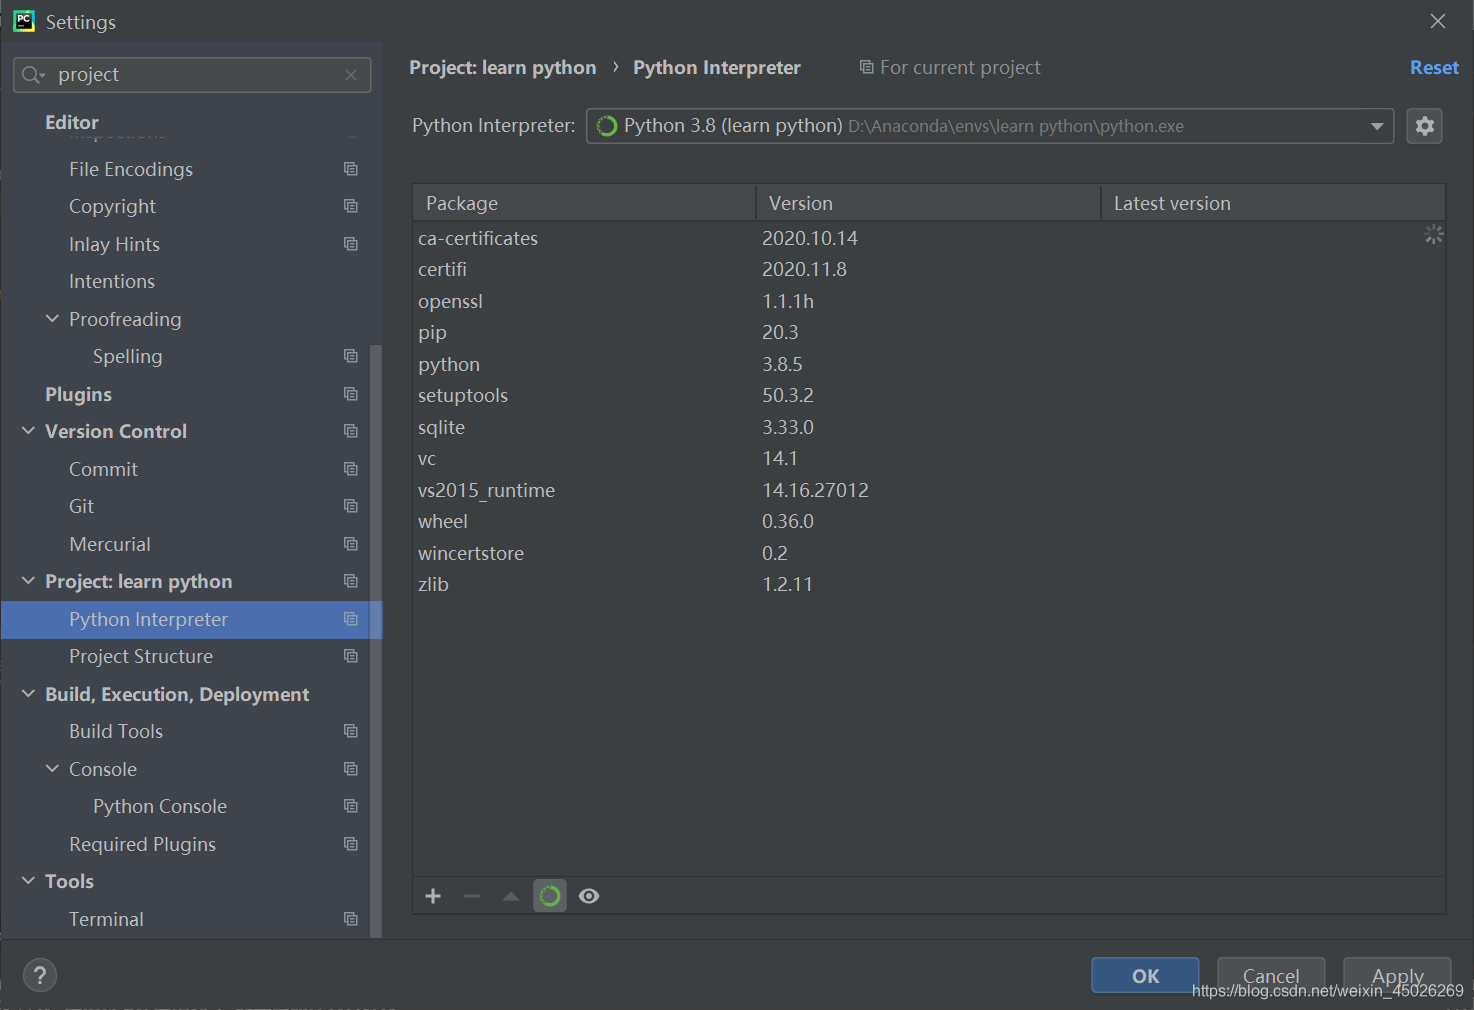Click the Cancel button
The image size is (1474, 1010).
coord(1271,975)
